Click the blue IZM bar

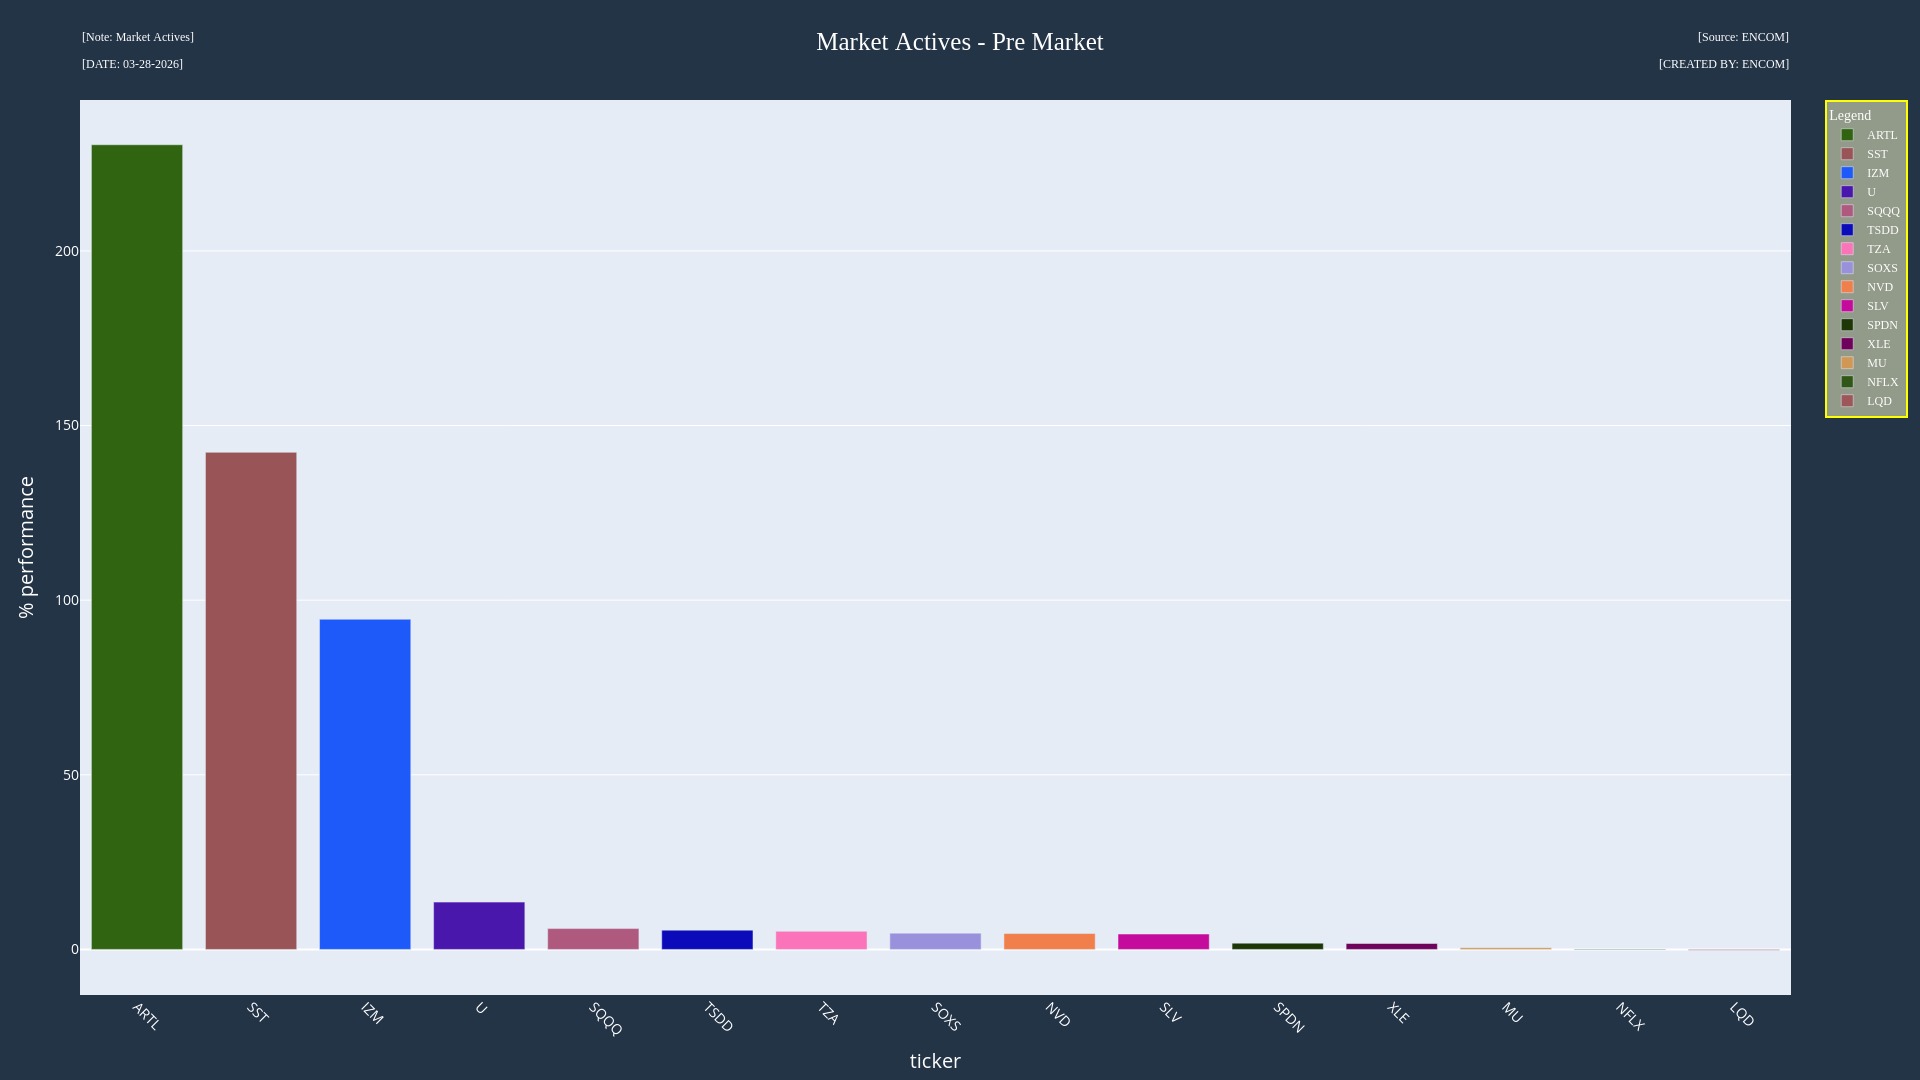click(365, 784)
